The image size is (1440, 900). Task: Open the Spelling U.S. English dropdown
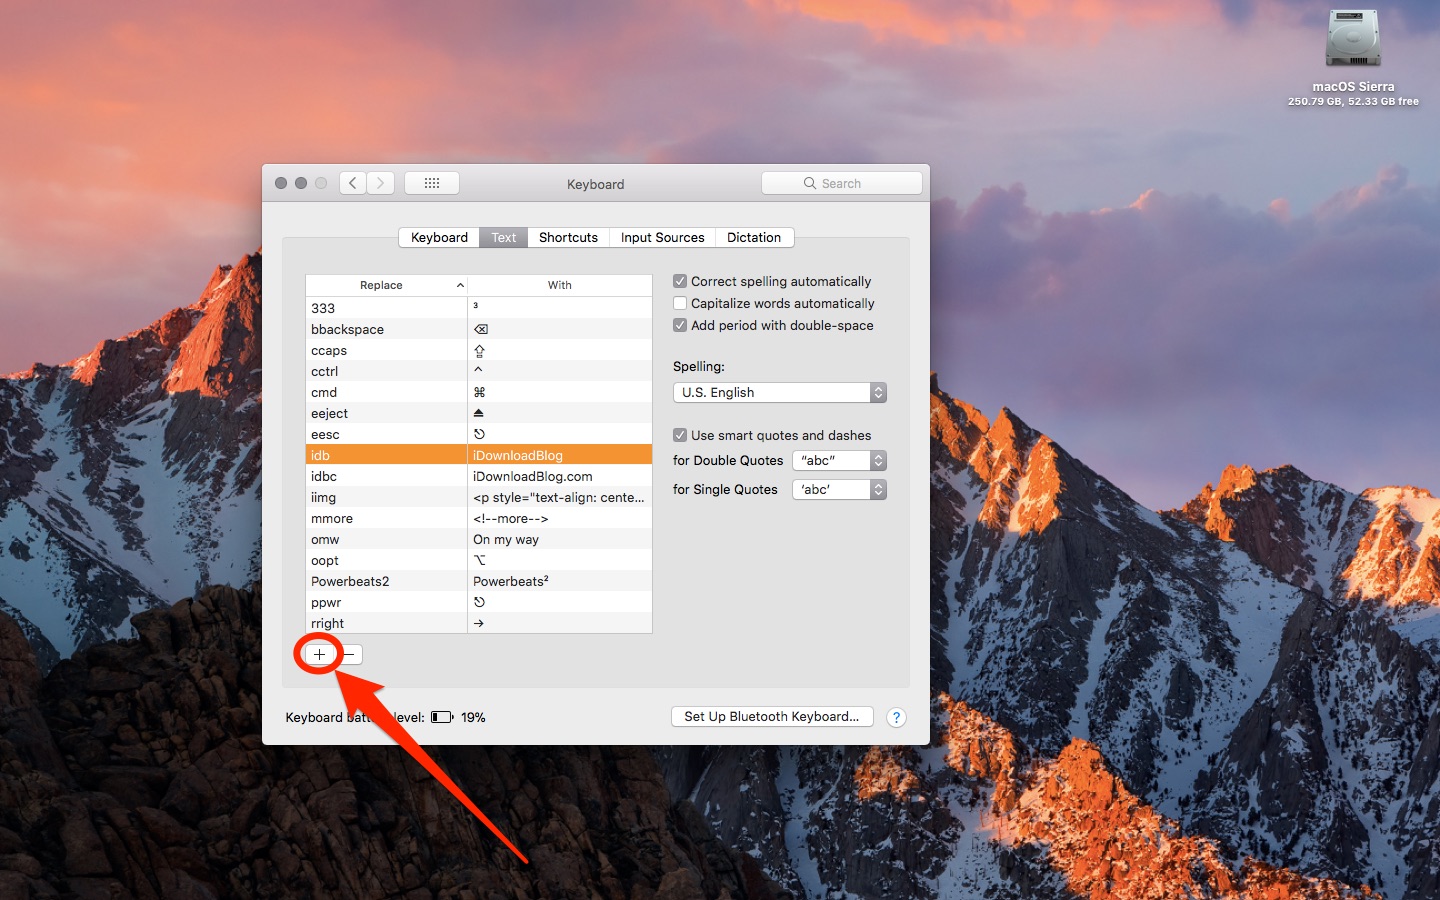[x=779, y=392]
